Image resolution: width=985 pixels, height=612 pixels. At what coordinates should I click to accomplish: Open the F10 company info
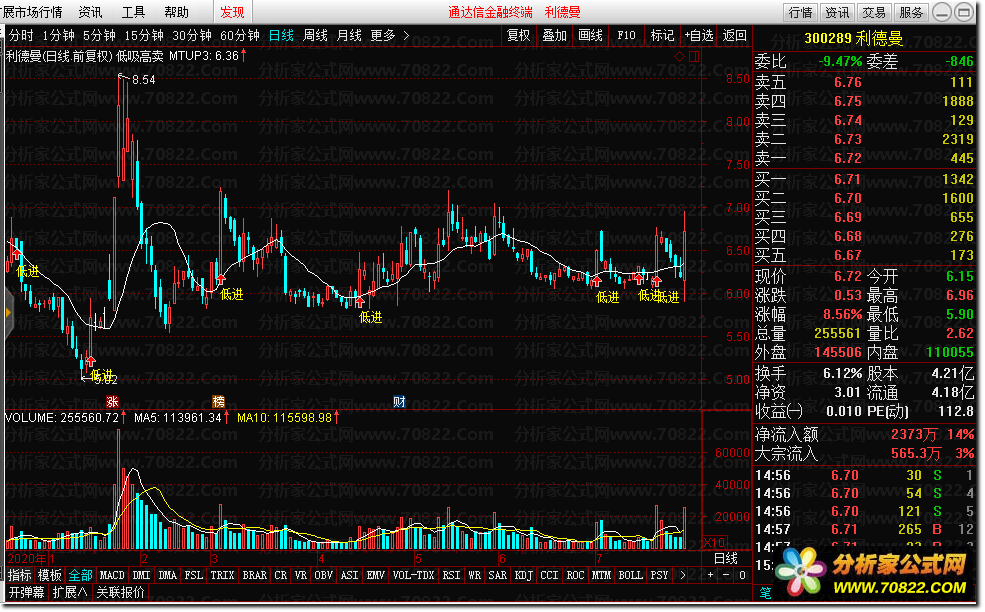626,36
